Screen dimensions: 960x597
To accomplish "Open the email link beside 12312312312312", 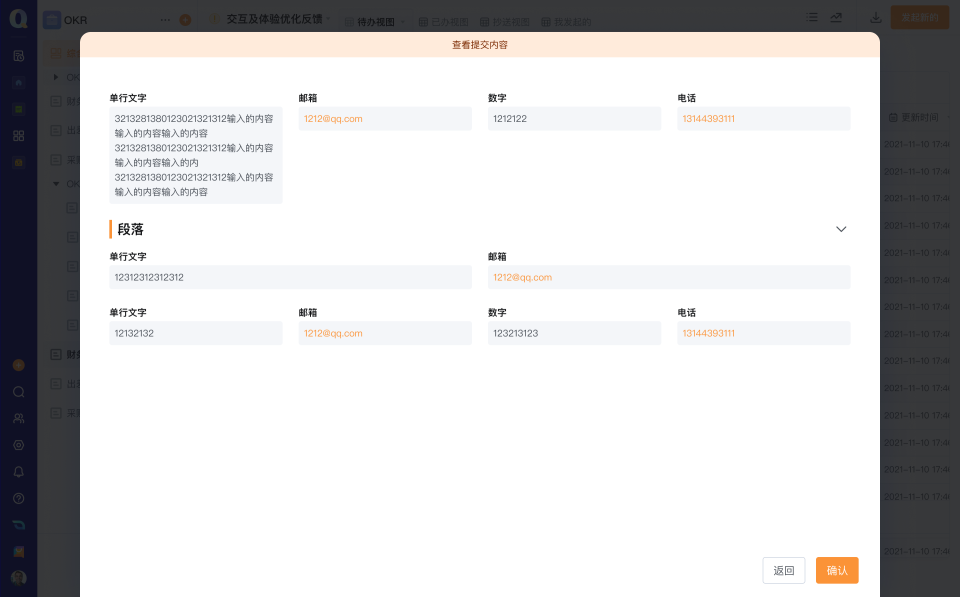I will pos(522,277).
